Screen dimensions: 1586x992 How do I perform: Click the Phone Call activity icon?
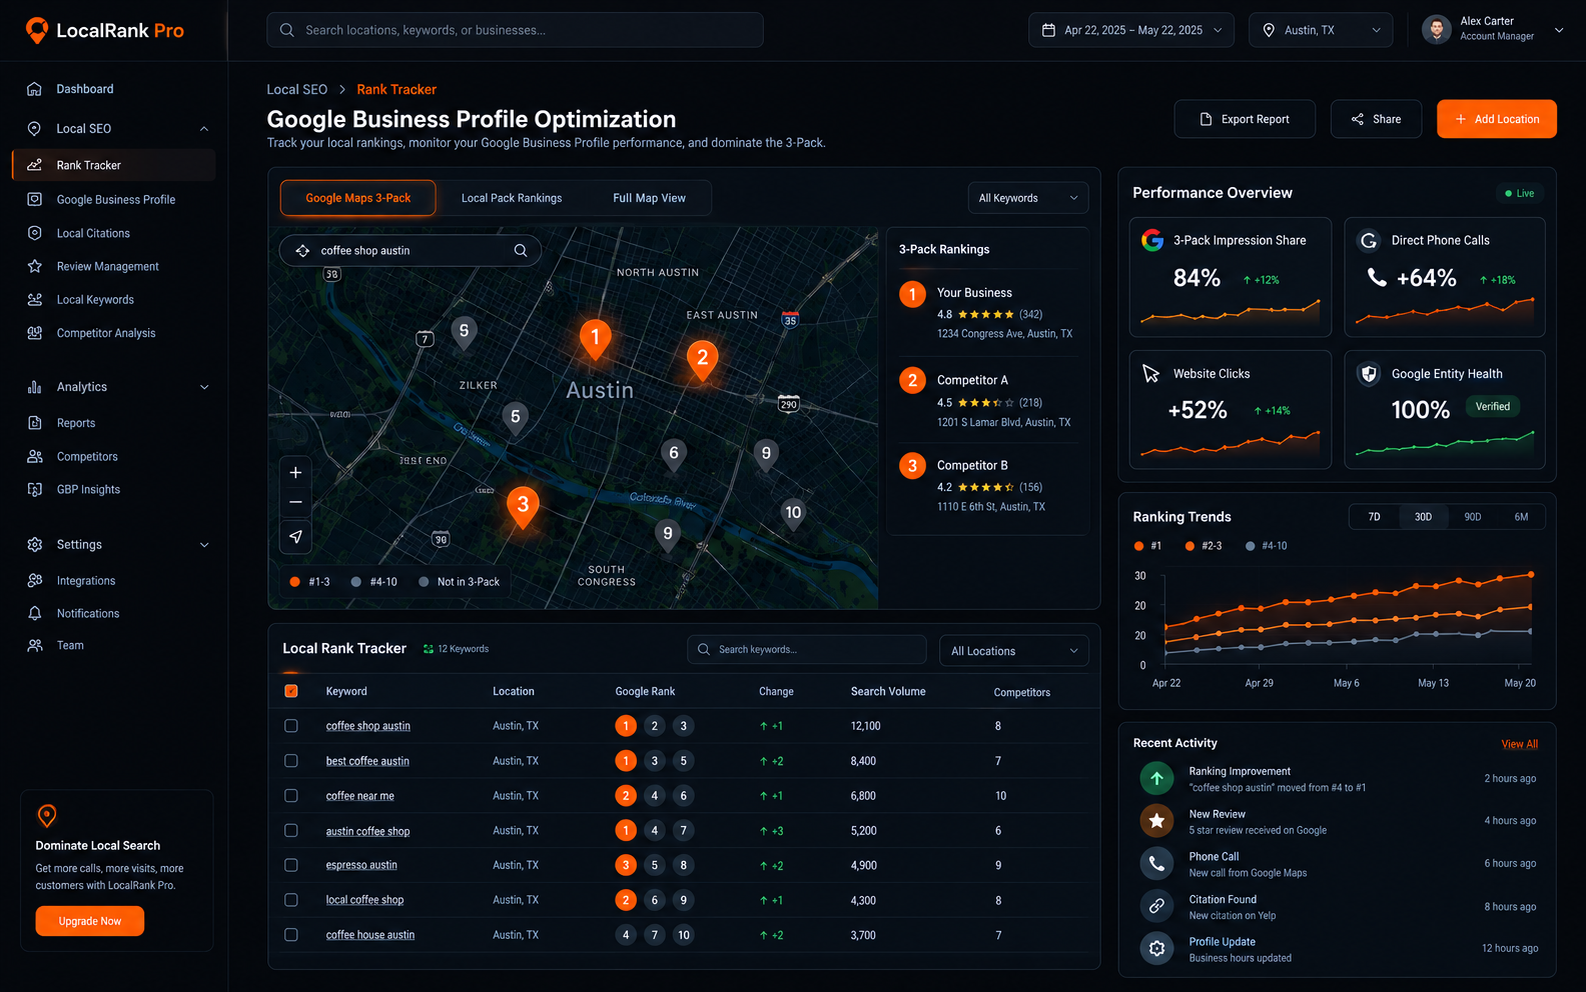click(1157, 863)
